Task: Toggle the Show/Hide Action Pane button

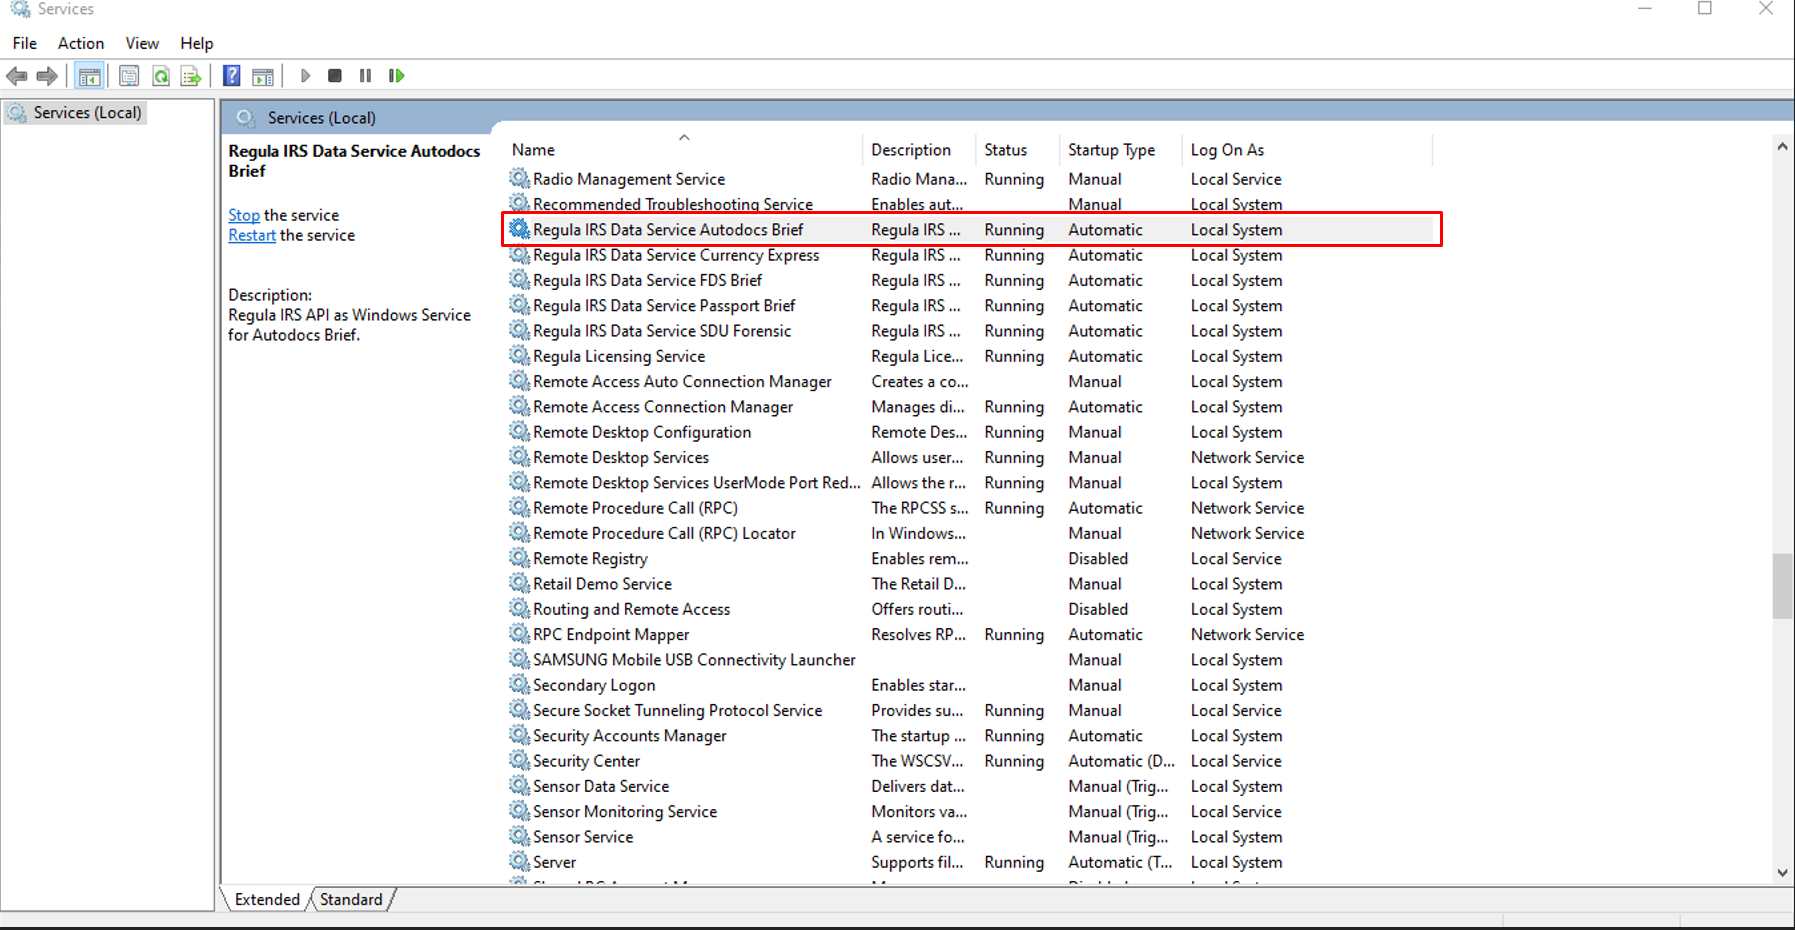Action: (x=263, y=76)
